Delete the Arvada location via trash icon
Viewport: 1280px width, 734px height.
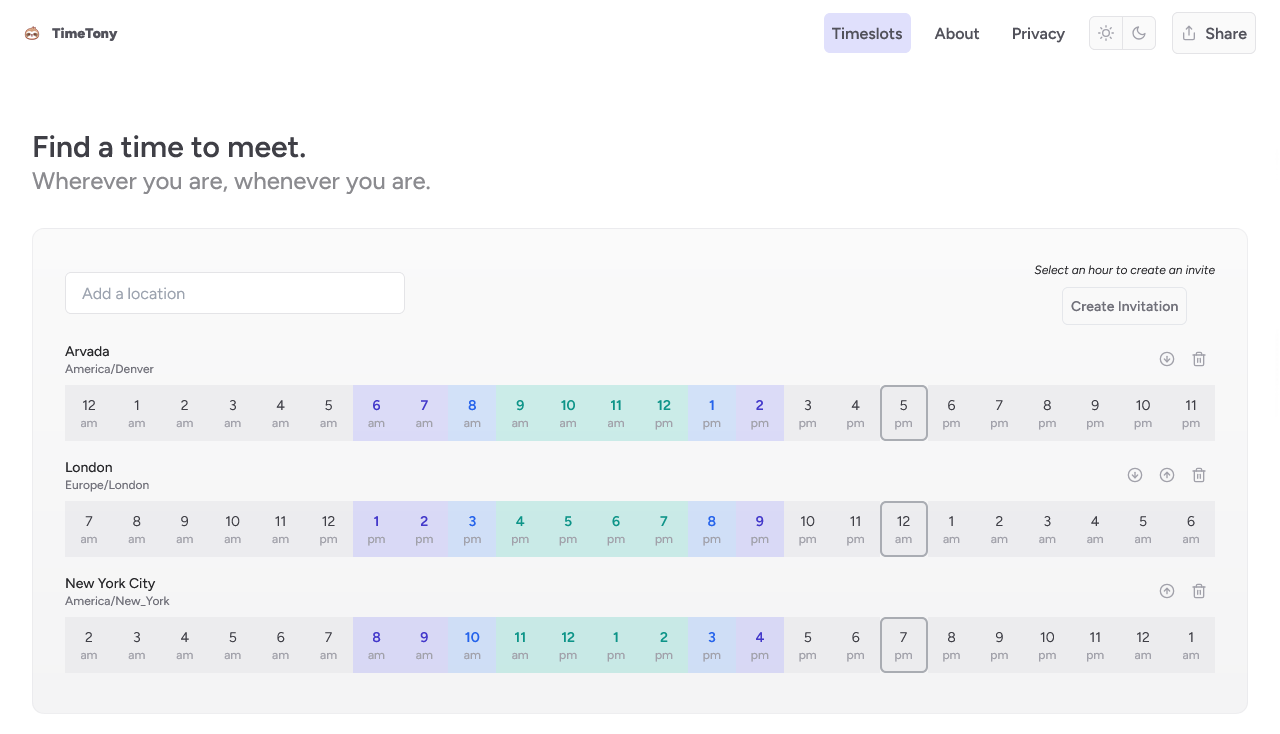[1199, 358]
